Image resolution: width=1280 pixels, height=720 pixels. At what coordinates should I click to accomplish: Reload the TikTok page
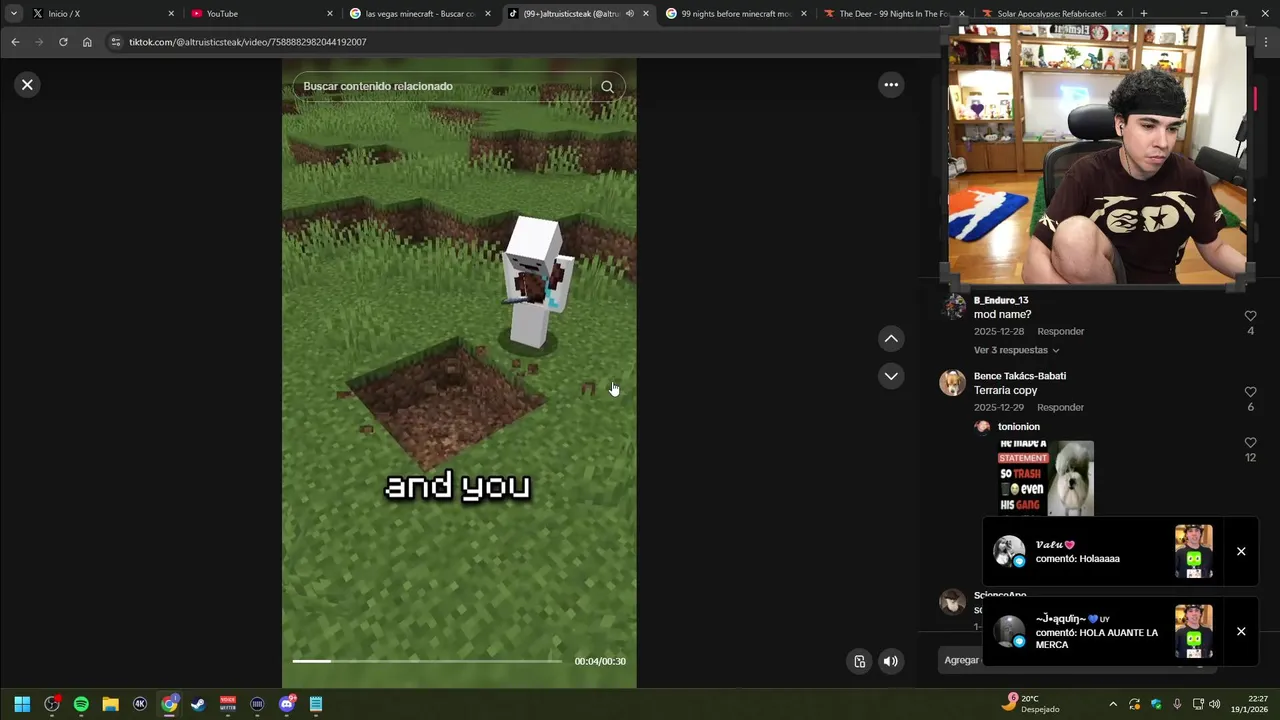[63, 42]
